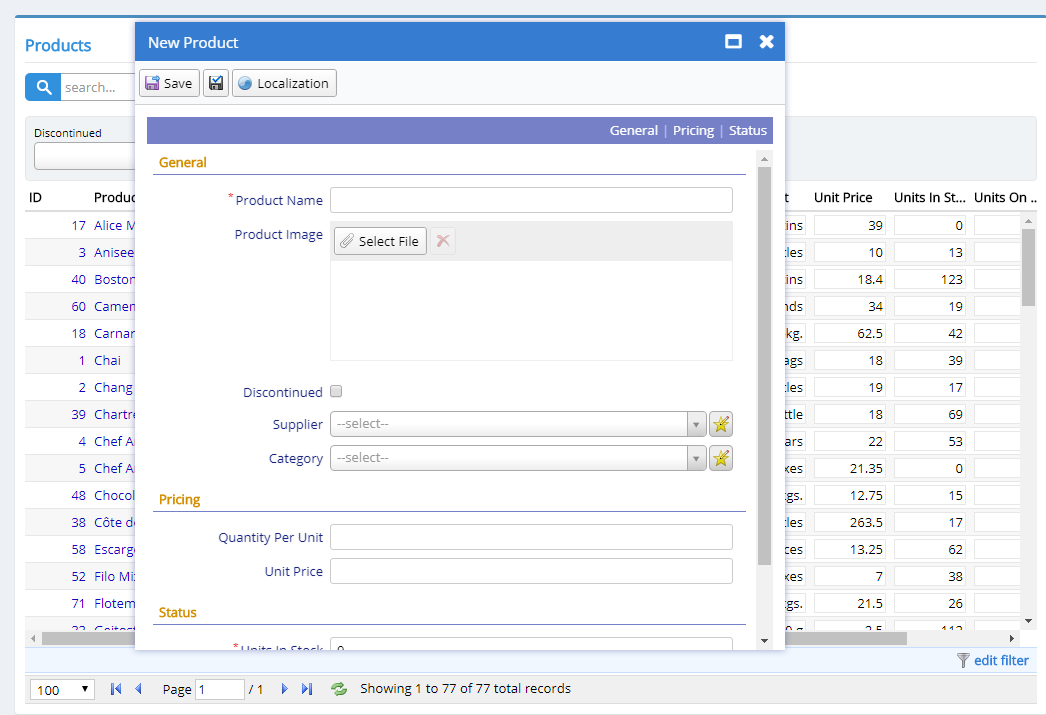Screen dimensions: 1046x715
Task: Click into the Product Name field
Action: [x=531, y=200]
